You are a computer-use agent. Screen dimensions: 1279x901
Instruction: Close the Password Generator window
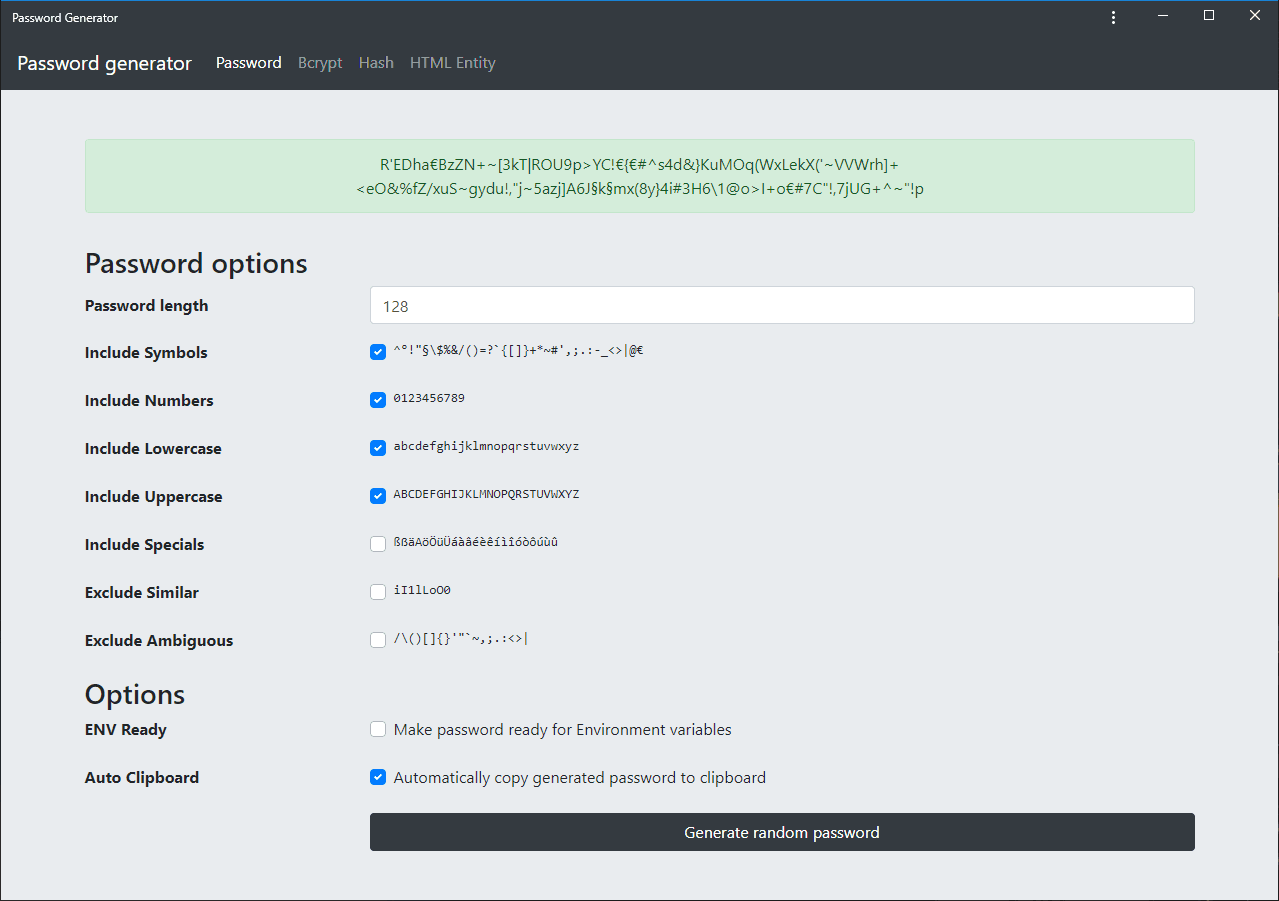pyautogui.click(x=1255, y=15)
